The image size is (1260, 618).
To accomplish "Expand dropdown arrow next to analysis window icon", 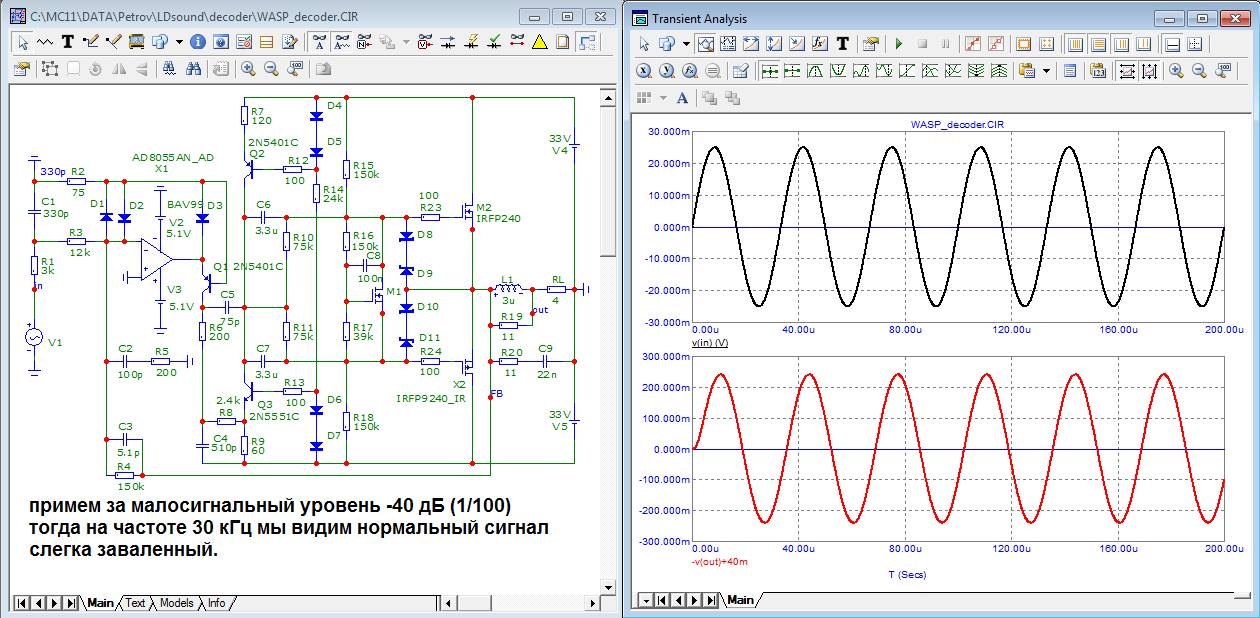I will (686, 44).
